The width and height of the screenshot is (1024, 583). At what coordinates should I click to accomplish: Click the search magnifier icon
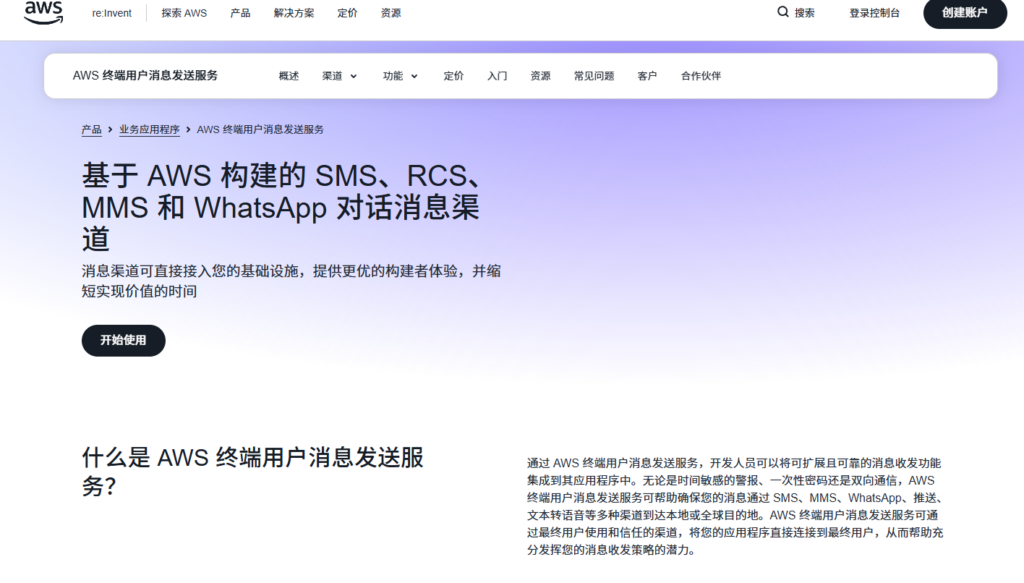coord(782,12)
